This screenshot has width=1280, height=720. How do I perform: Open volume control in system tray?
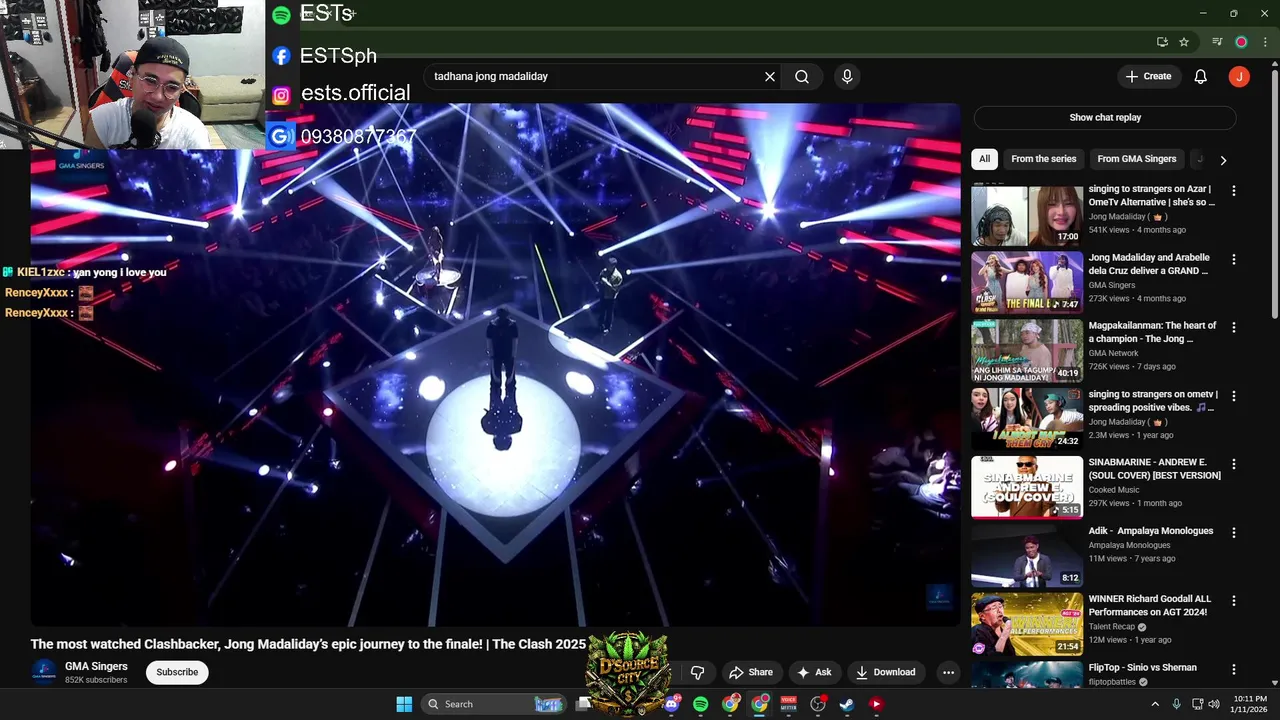(1214, 704)
